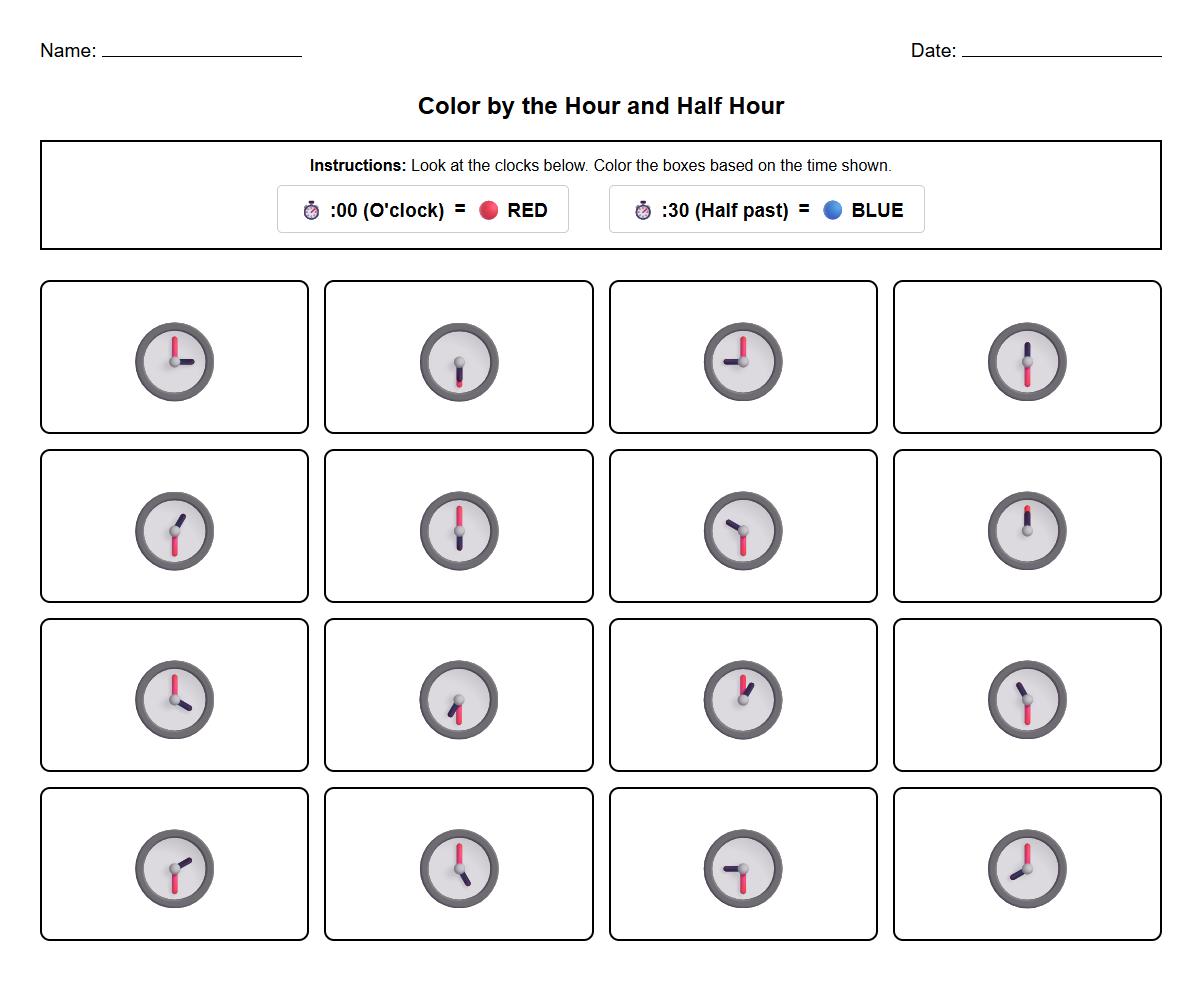Click the red circle color swatch

pyautogui.click(x=488, y=210)
